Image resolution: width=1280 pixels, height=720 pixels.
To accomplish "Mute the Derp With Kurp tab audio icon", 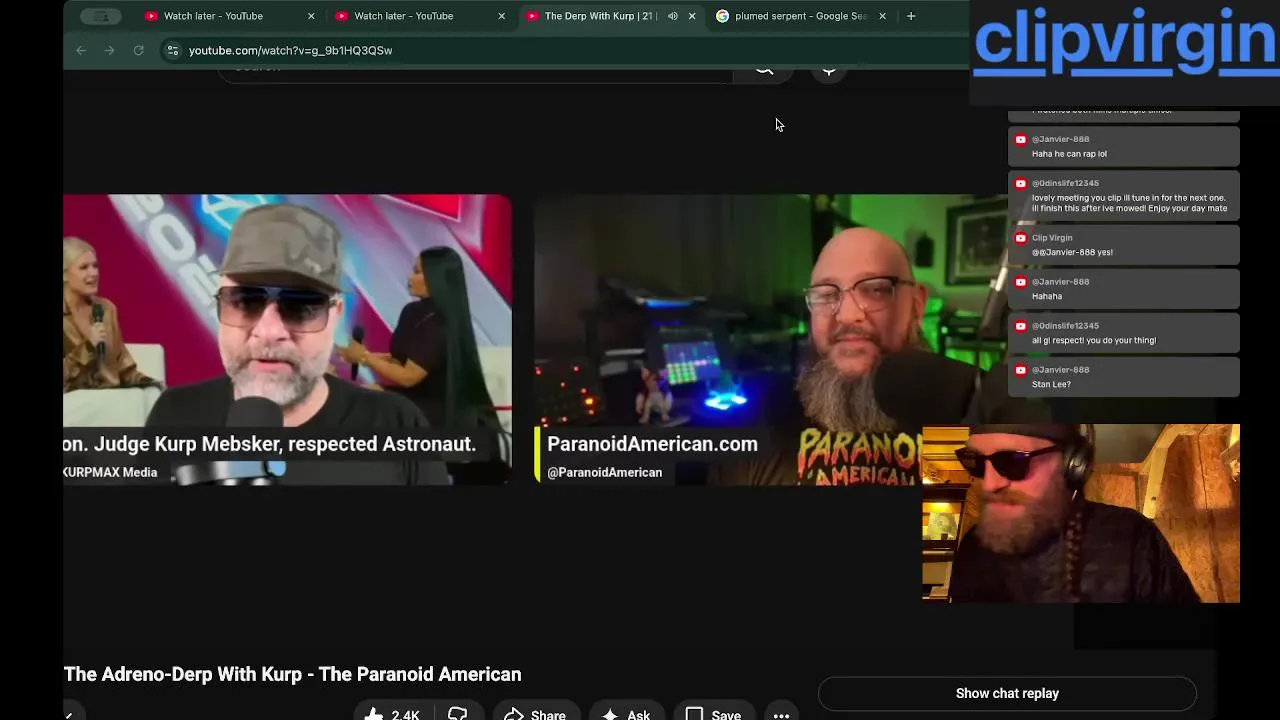I will pos(673,16).
